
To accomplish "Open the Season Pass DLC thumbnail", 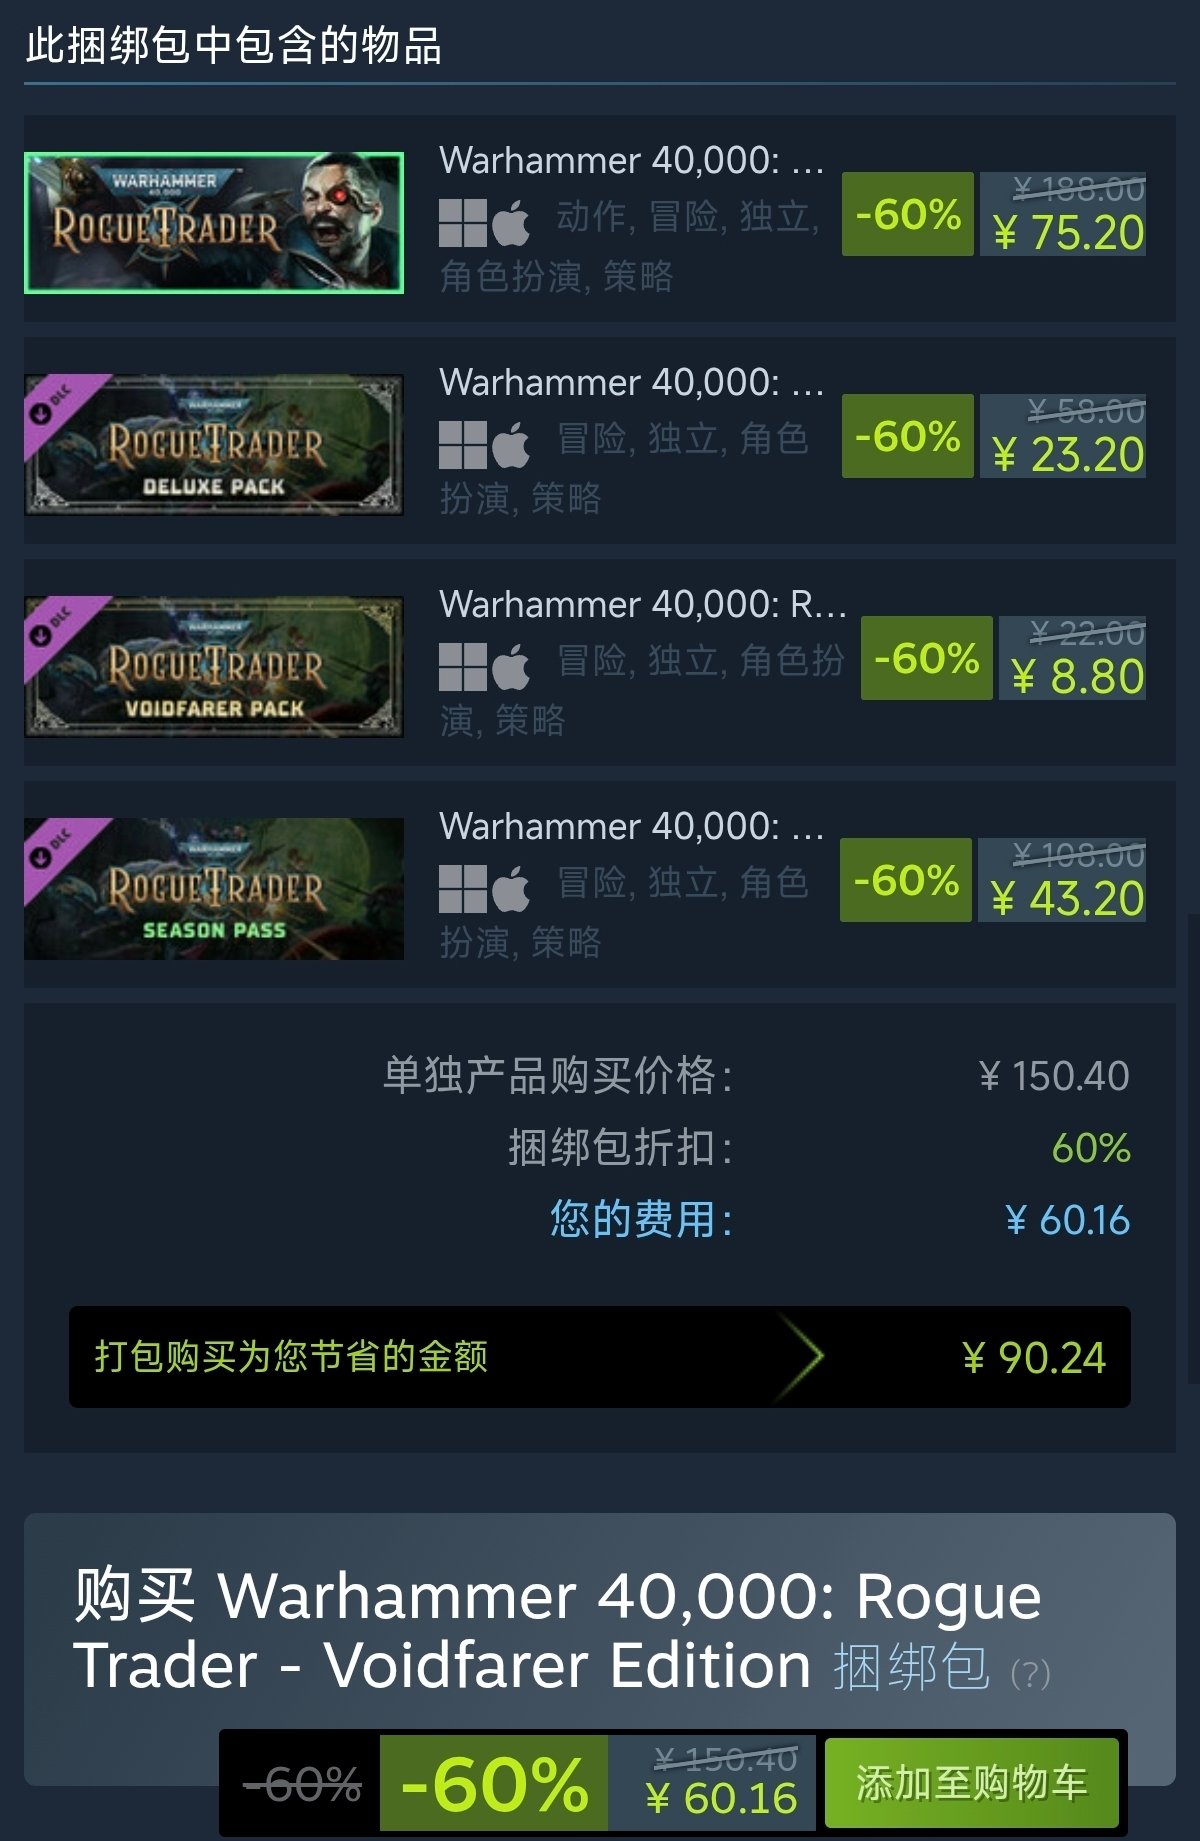I will tap(214, 889).
